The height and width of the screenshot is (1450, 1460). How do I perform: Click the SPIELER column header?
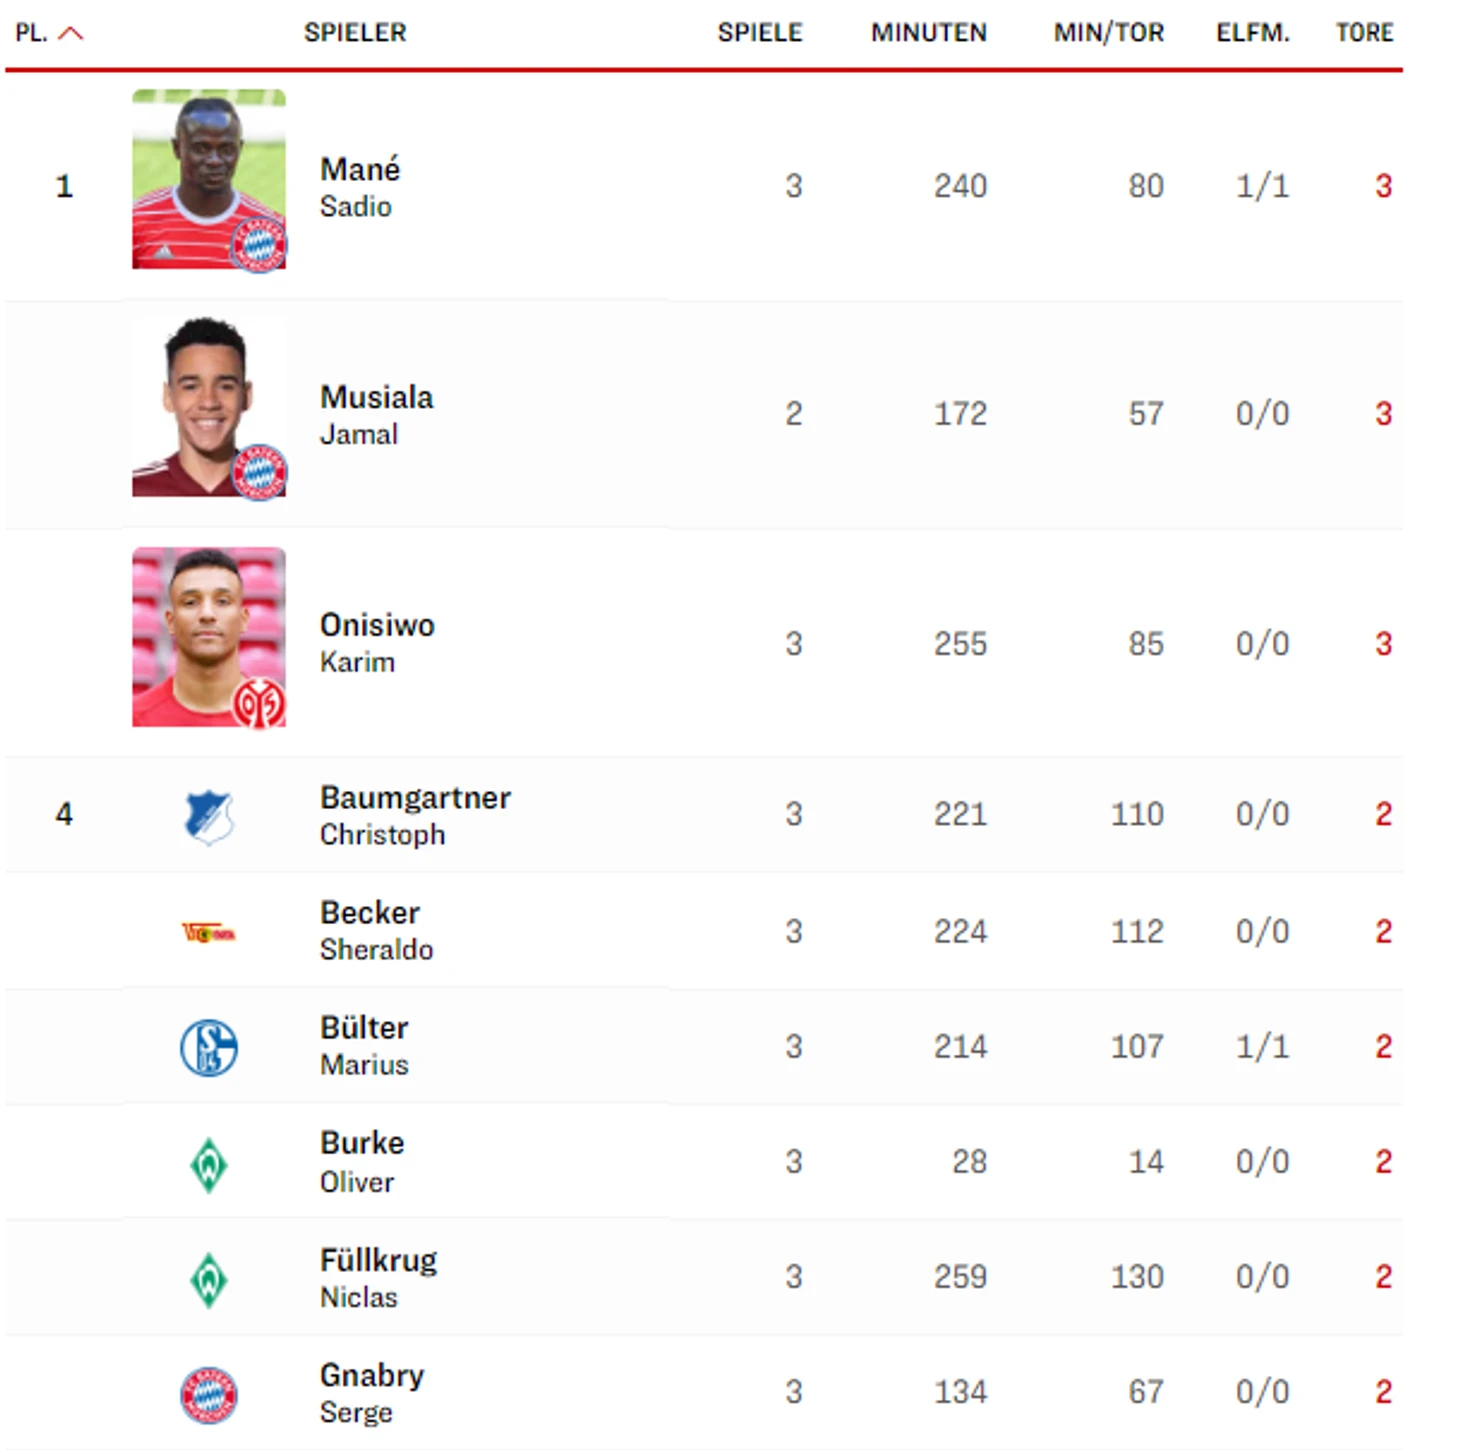[355, 33]
